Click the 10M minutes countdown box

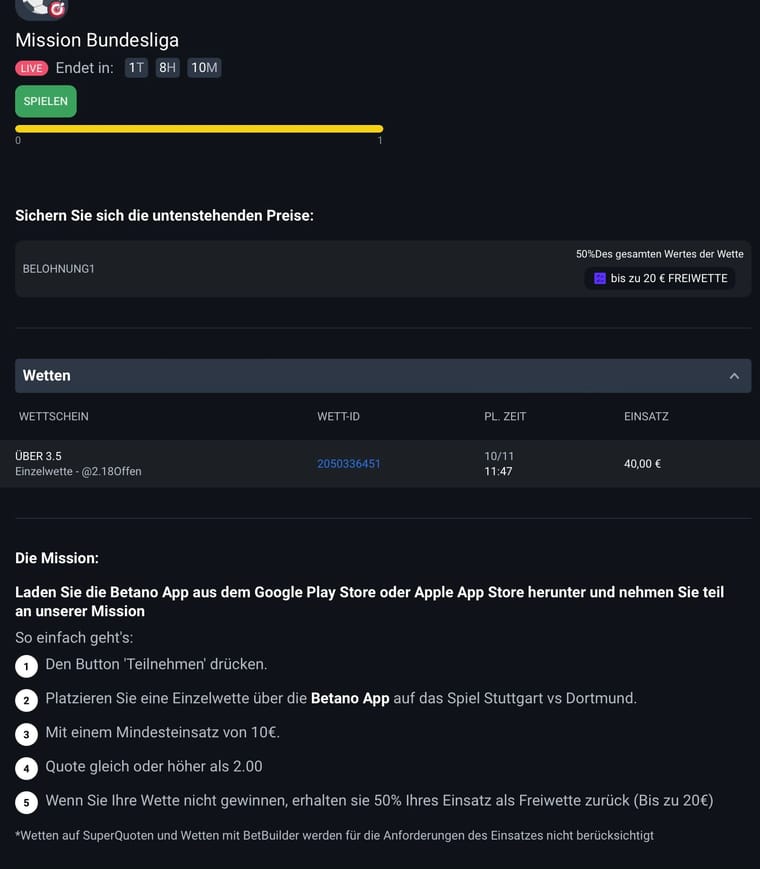tap(204, 68)
